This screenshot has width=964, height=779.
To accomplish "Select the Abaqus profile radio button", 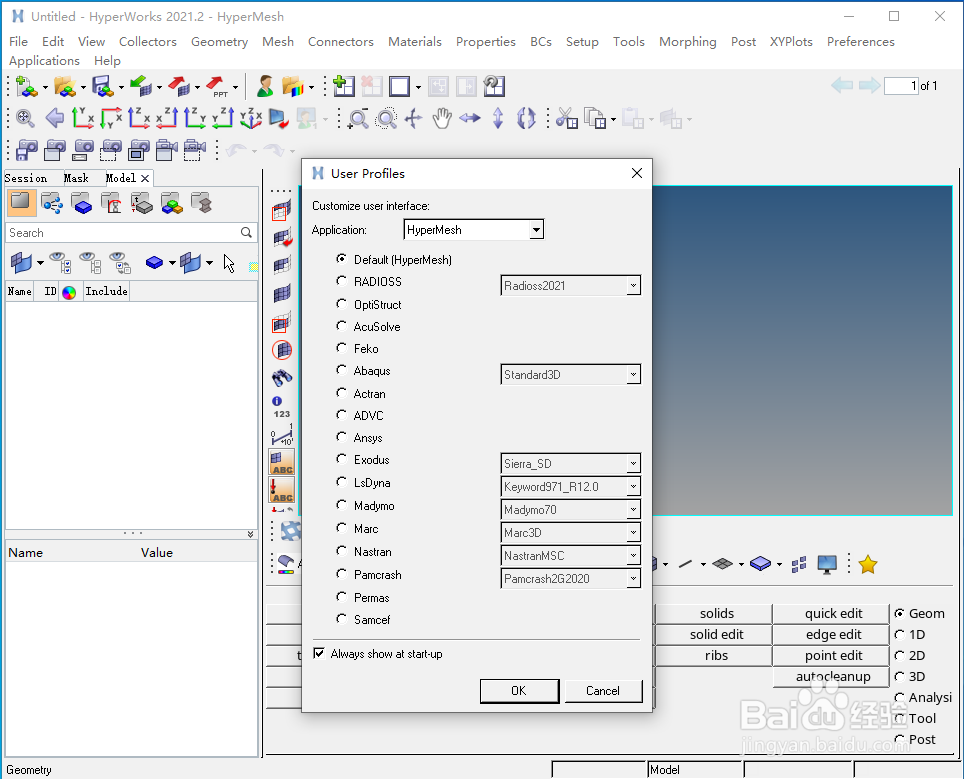I will 341,370.
